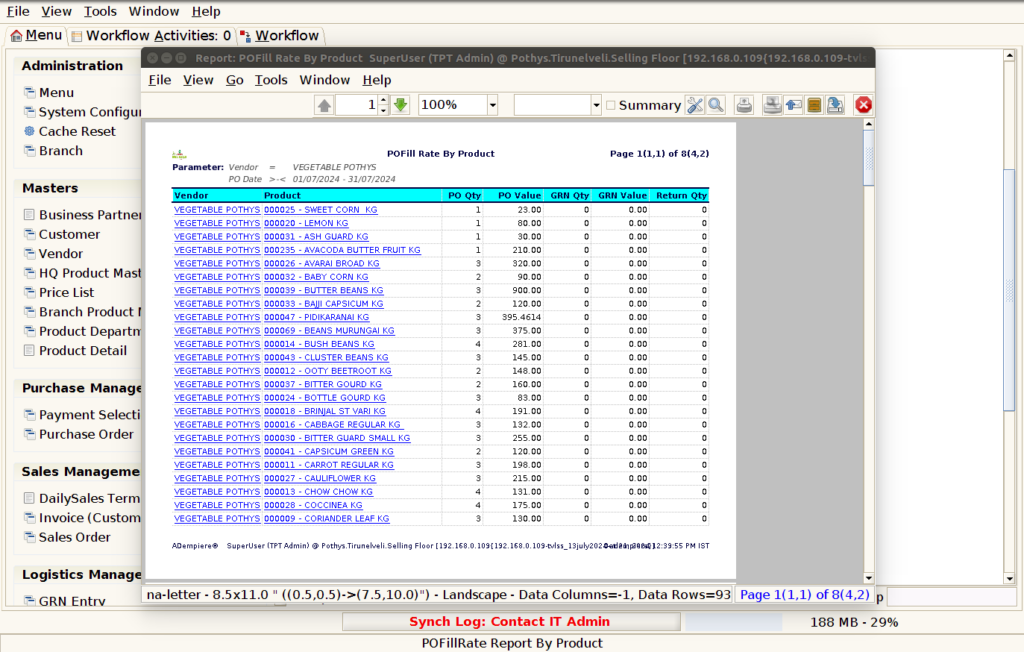1024x652 pixels.
Task: Click main window right scrollbar thumb
Action: [x=1010, y=290]
